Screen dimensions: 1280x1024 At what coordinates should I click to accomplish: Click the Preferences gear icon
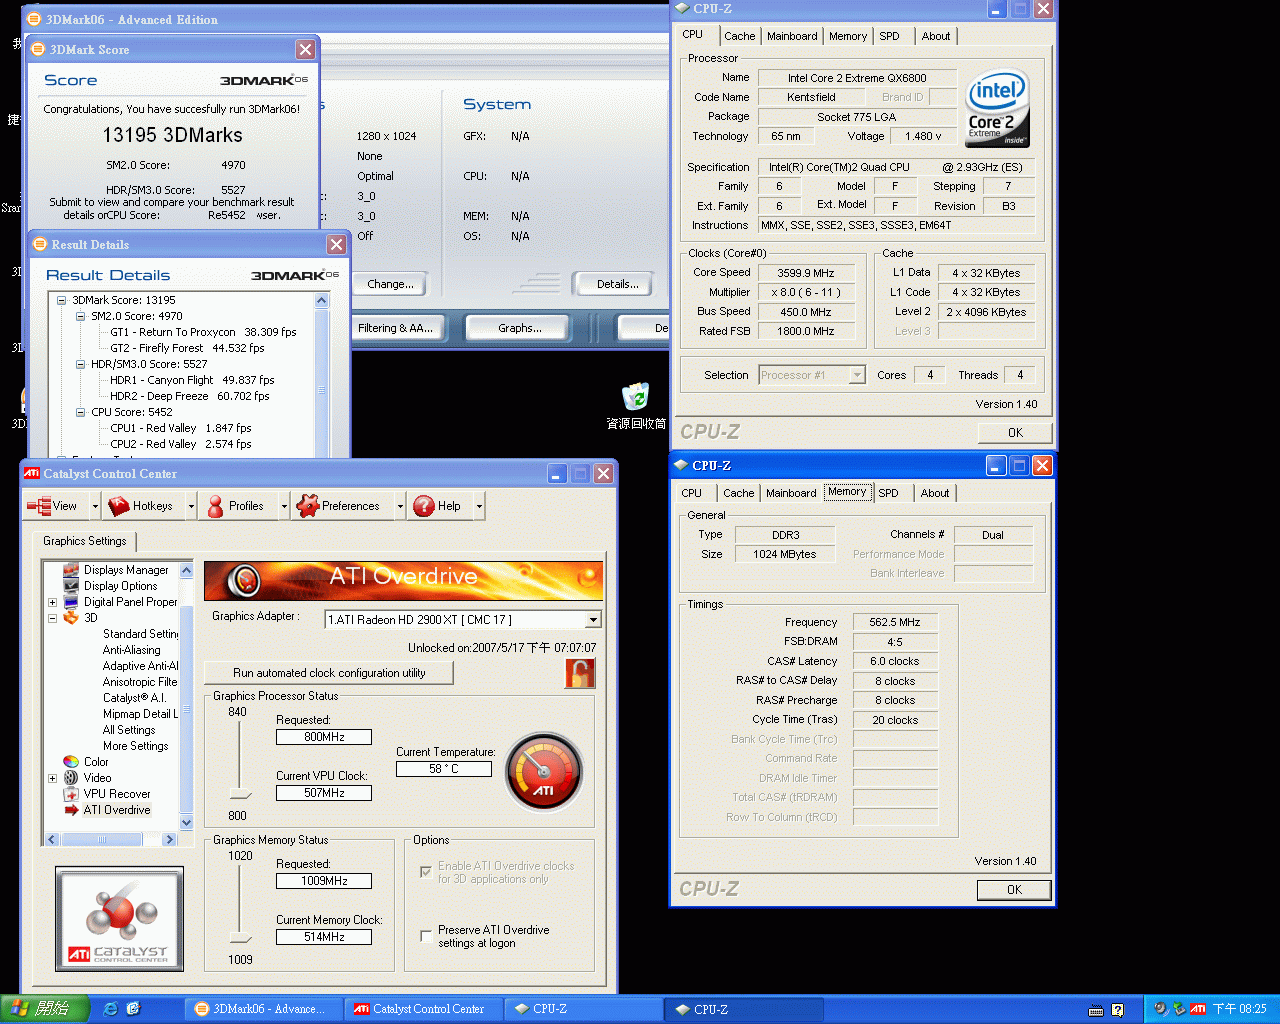(307, 506)
